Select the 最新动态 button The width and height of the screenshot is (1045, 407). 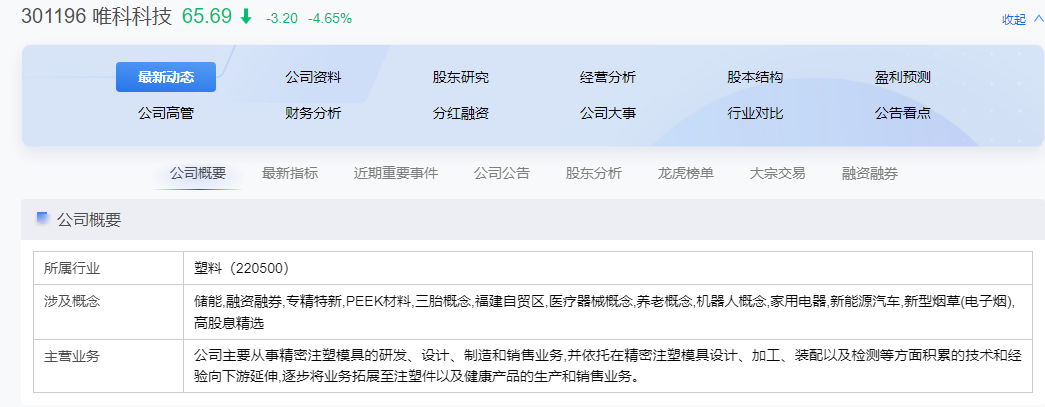click(166, 77)
